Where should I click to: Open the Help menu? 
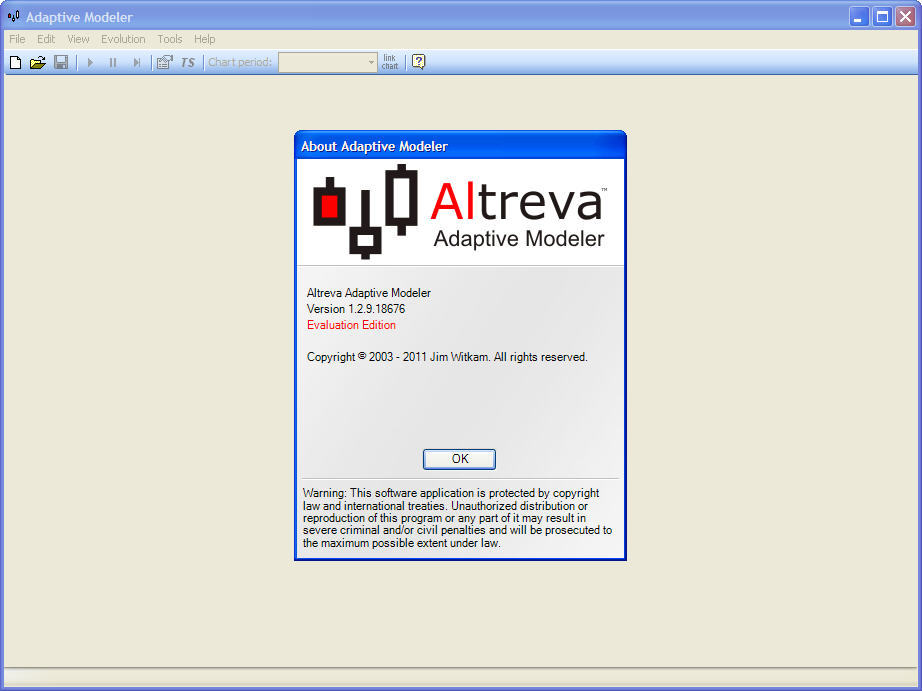coord(205,39)
